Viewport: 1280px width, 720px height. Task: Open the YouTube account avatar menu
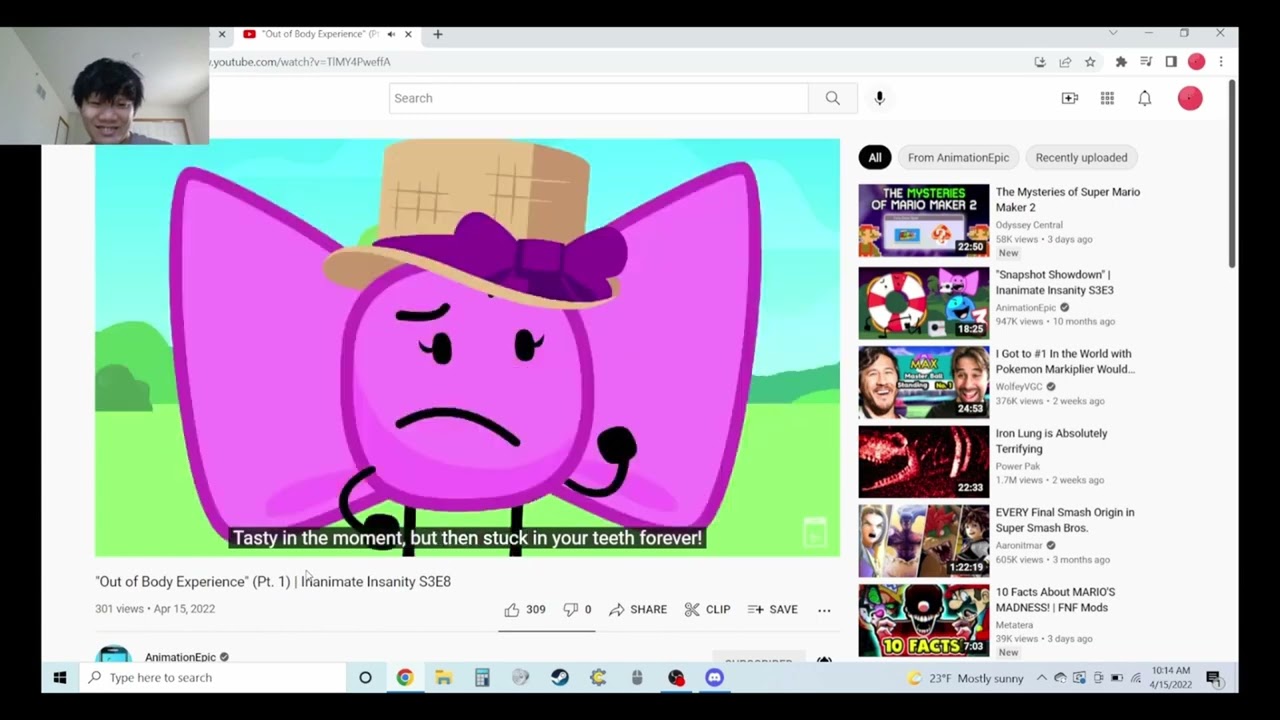[1190, 98]
